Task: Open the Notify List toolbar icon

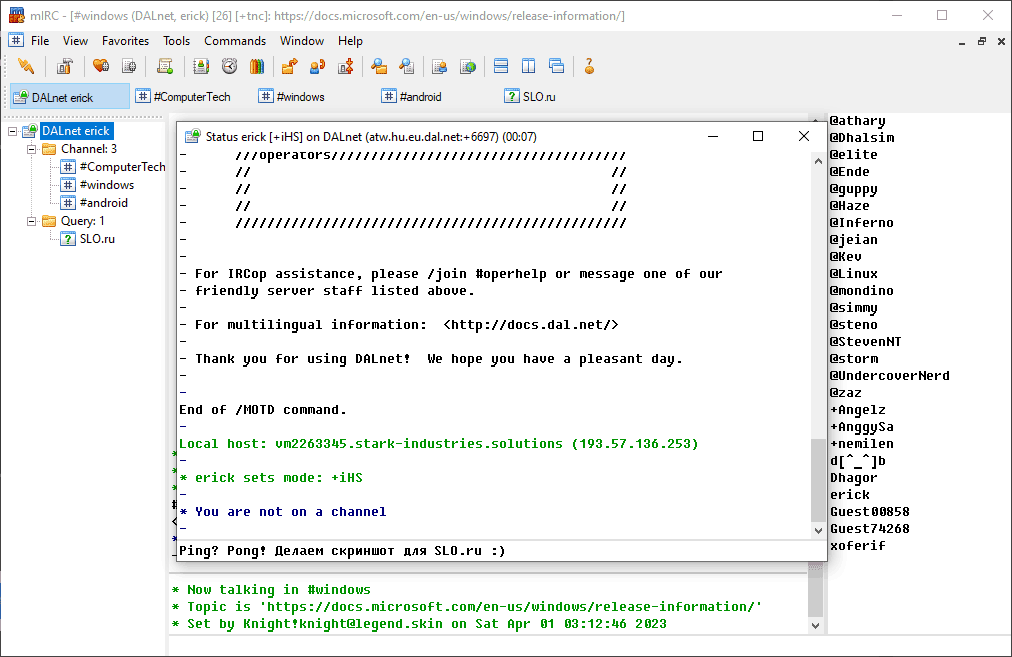Action: [440, 66]
